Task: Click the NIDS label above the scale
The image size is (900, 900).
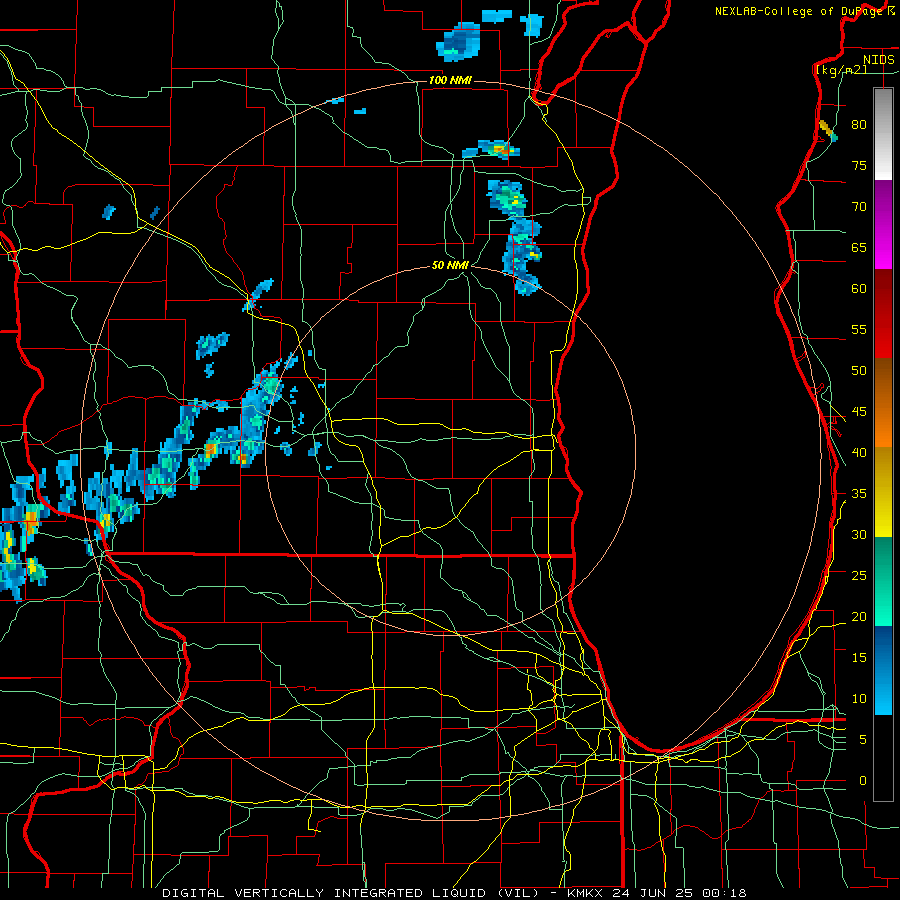Action: point(879,60)
